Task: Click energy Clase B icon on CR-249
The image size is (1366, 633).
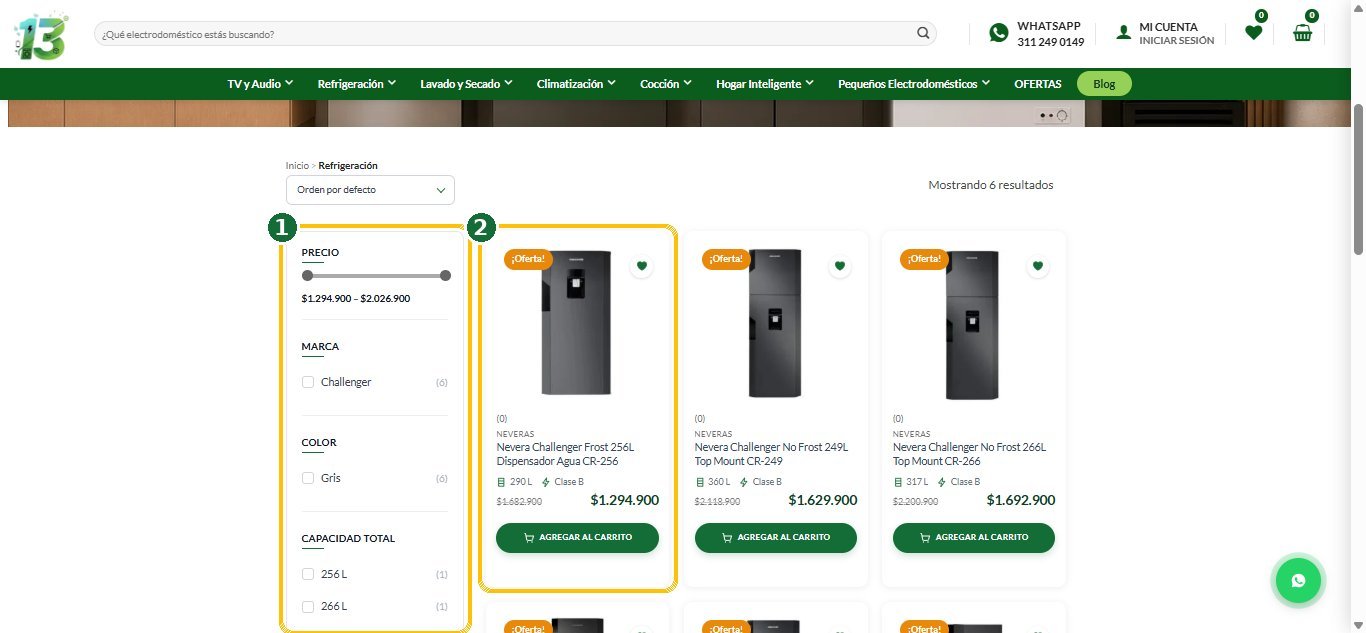Action: (x=743, y=482)
